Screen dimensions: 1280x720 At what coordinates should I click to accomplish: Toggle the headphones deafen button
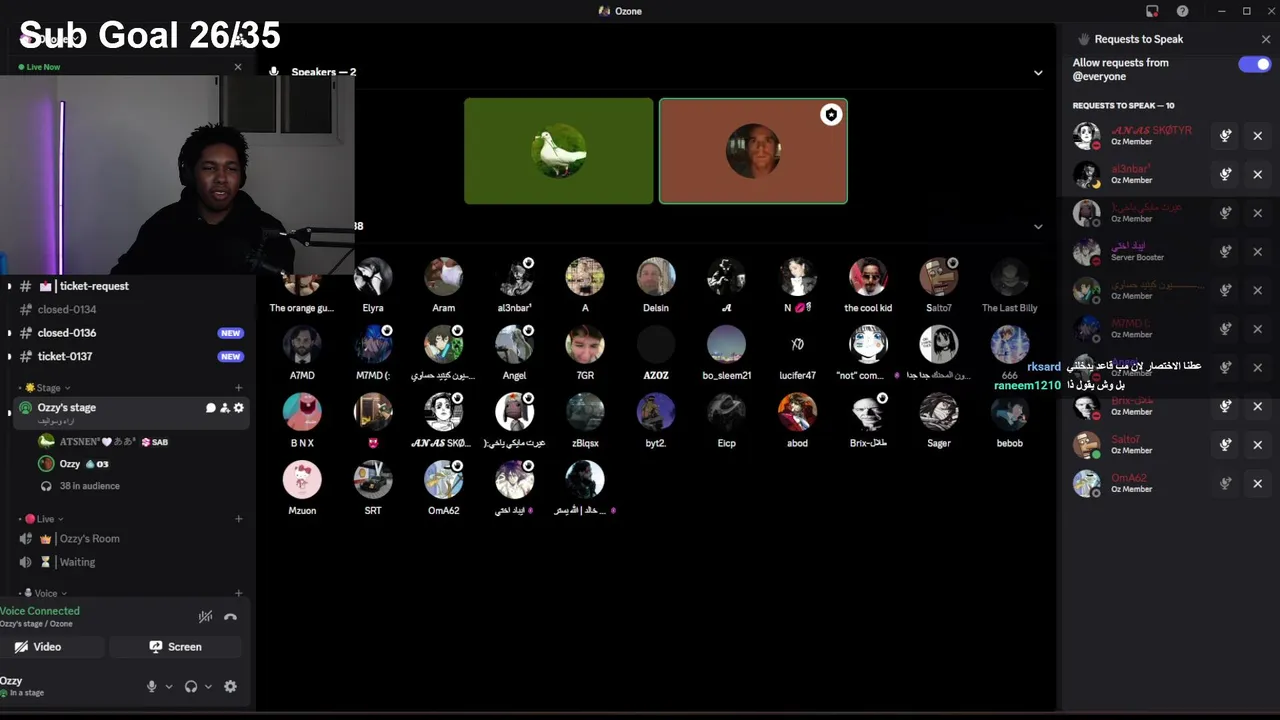tap(191, 686)
